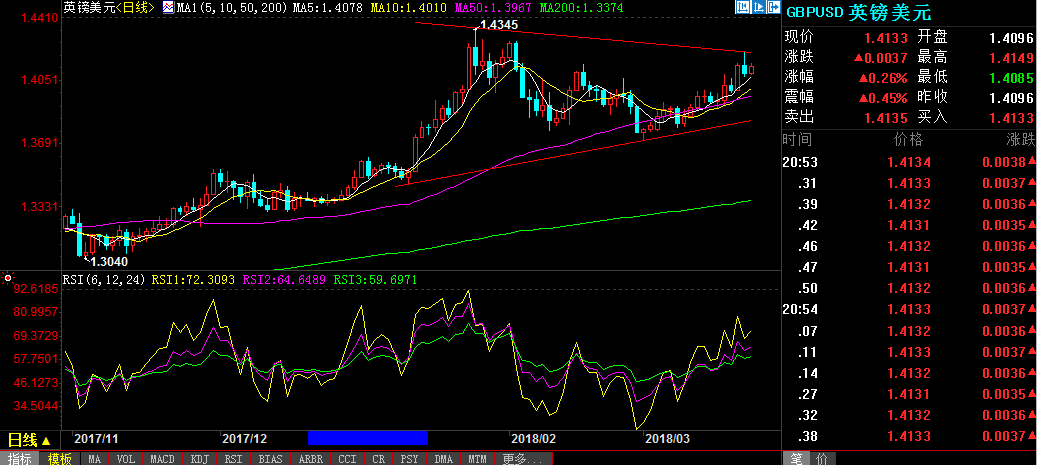Switch to the 指标 tab

click(x=19, y=458)
